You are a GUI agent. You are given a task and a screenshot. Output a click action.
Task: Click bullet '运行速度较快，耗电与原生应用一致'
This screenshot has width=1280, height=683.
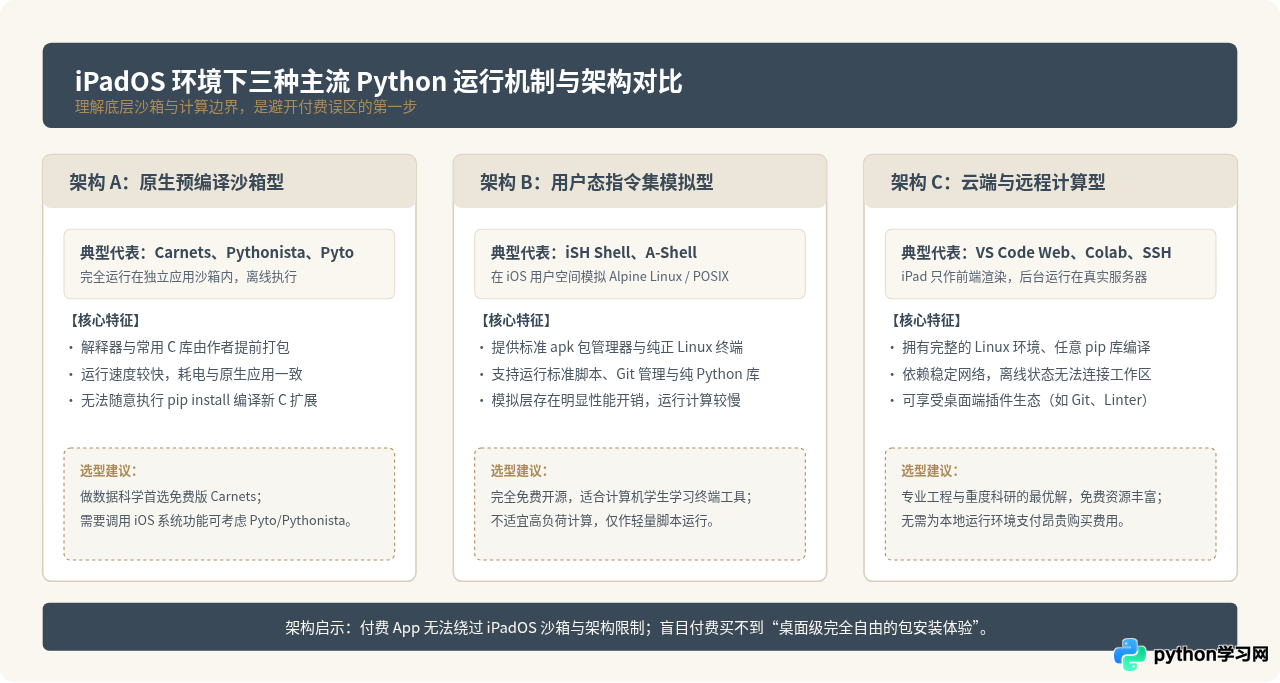[191, 374]
